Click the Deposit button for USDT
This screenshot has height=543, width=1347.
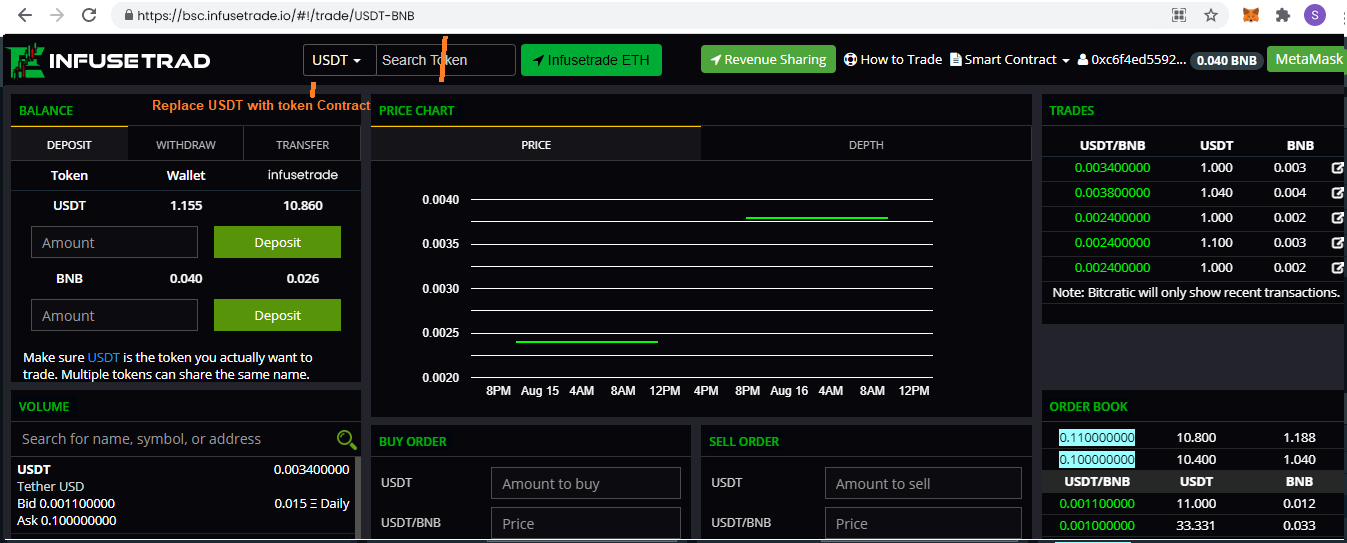click(277, 242)
